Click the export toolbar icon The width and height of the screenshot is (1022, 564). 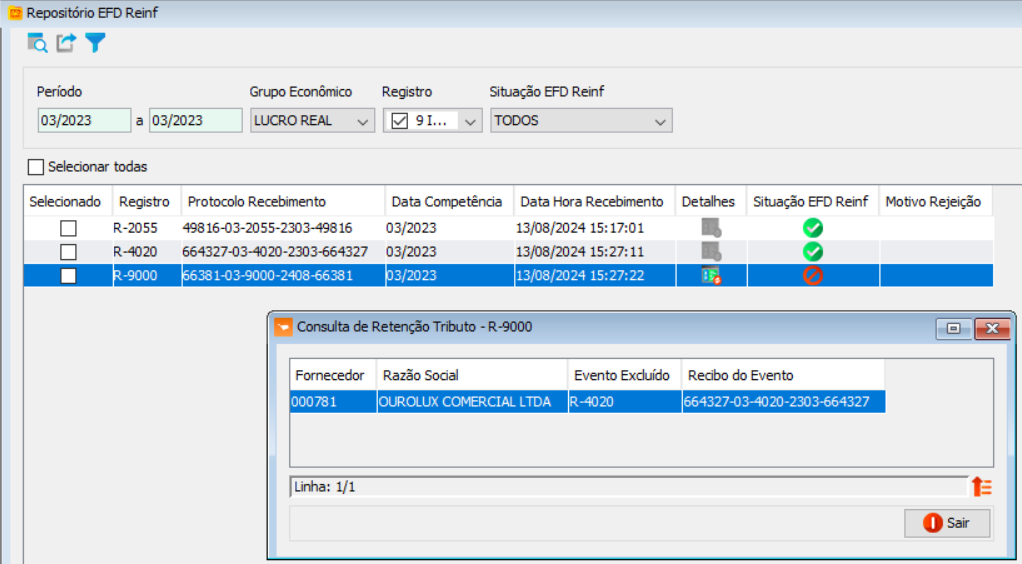click(66, 43)
